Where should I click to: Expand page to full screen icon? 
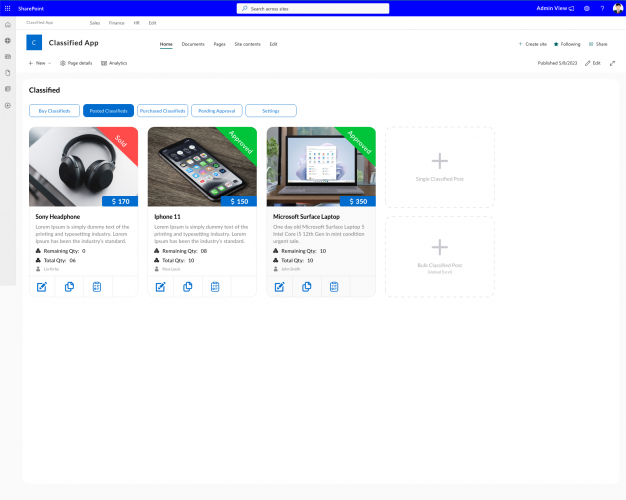(x=612, y=63)
